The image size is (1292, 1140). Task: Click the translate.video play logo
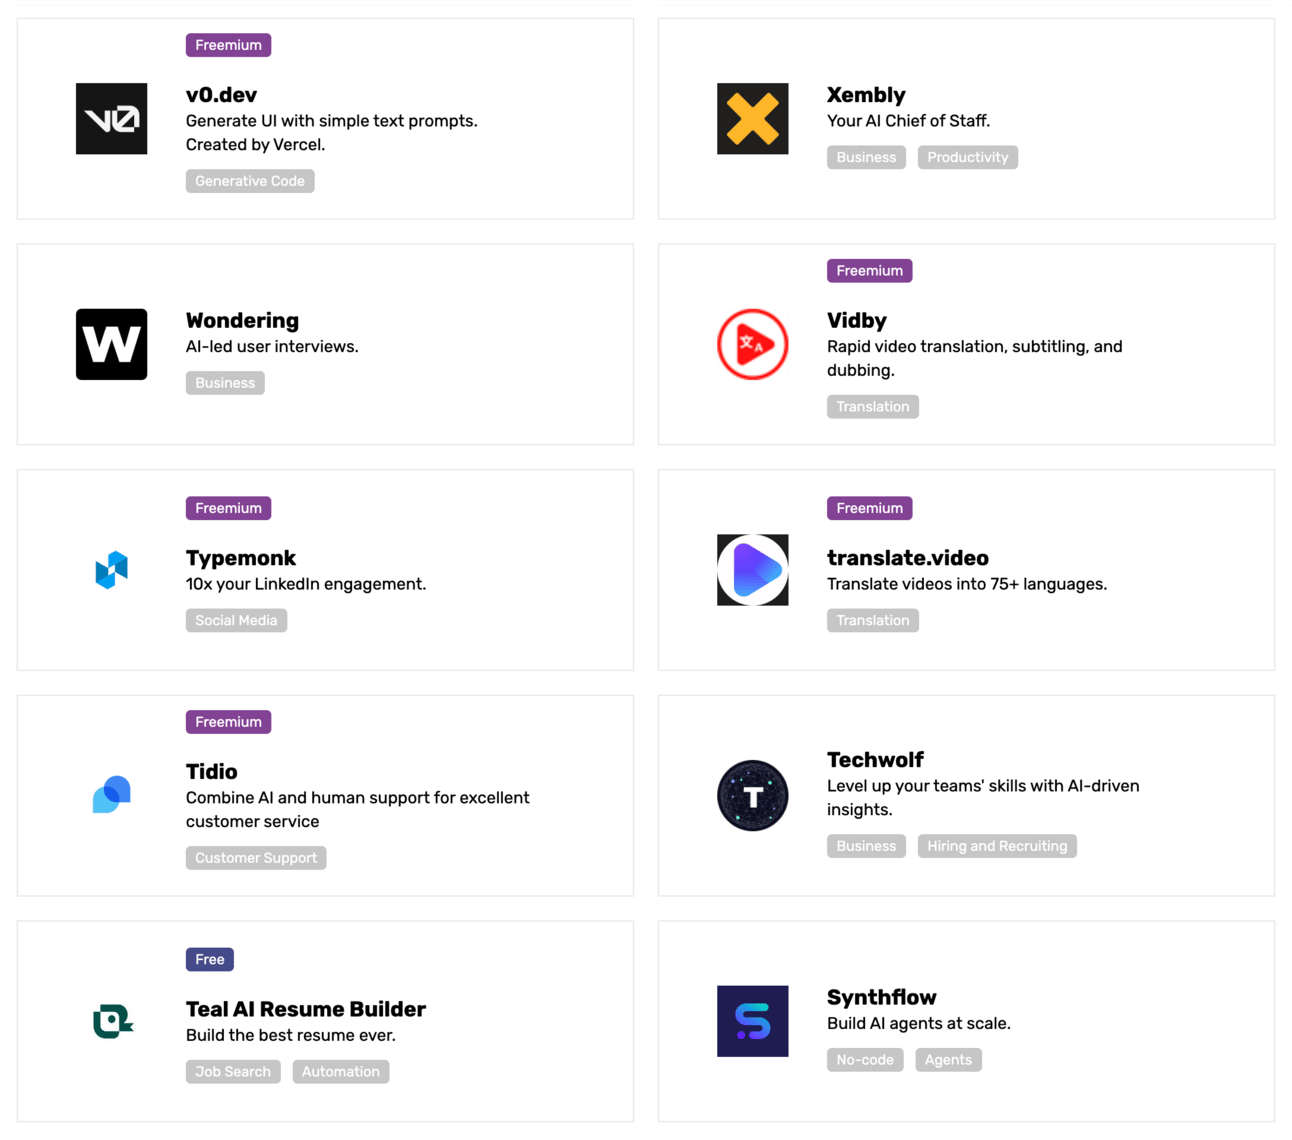(x=752, y=570)
